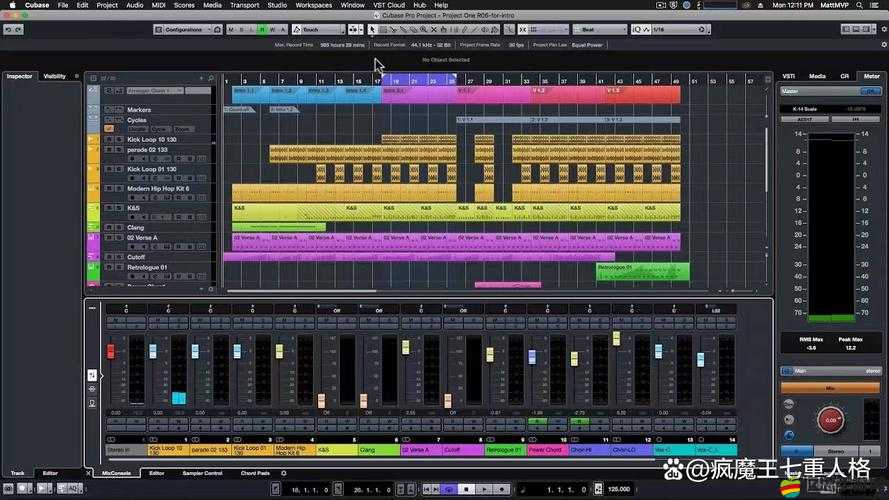The image size is (889, 500).
Task: Open the Configurations toolbar dropdown
Action: [183, 29]
